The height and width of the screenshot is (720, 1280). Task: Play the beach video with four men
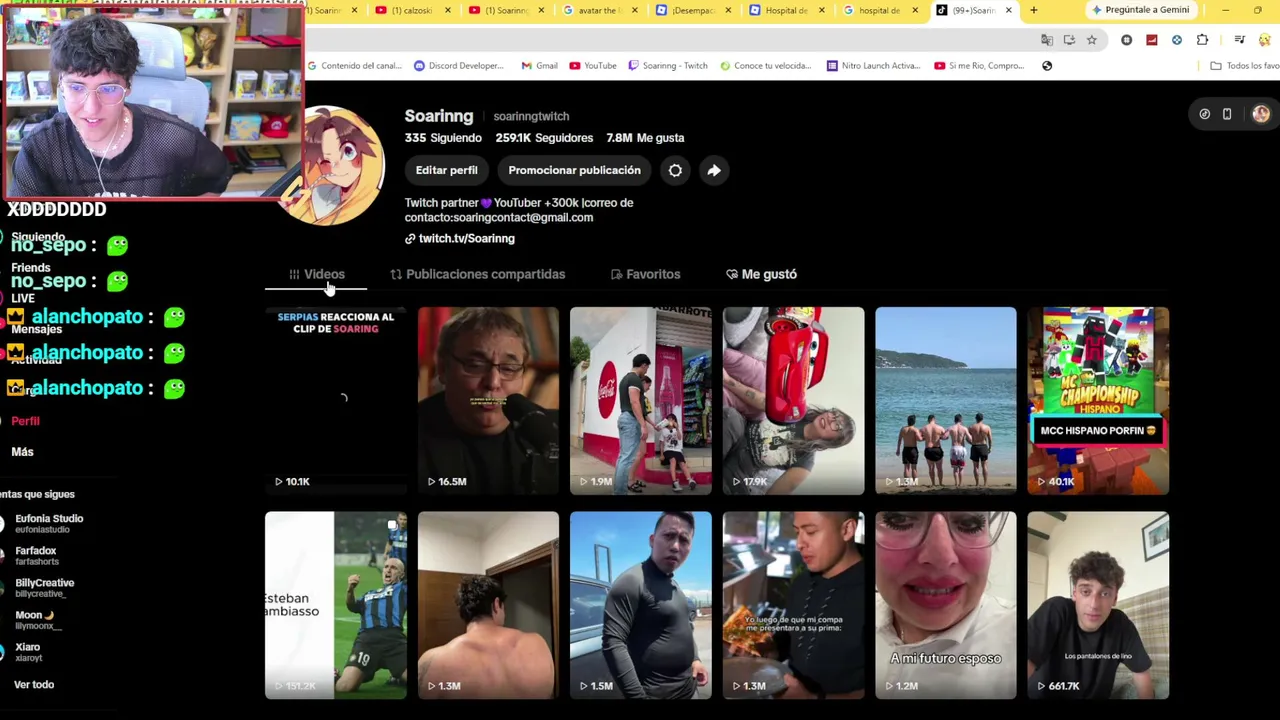[946, 400]
